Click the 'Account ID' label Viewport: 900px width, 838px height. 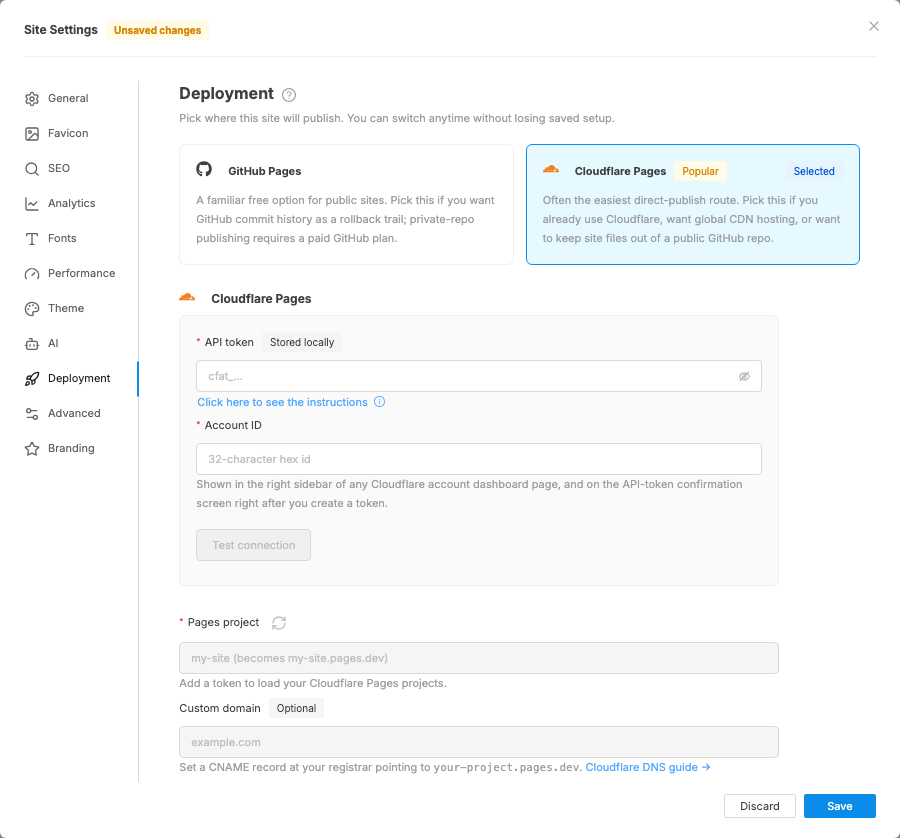coord(233,425)
